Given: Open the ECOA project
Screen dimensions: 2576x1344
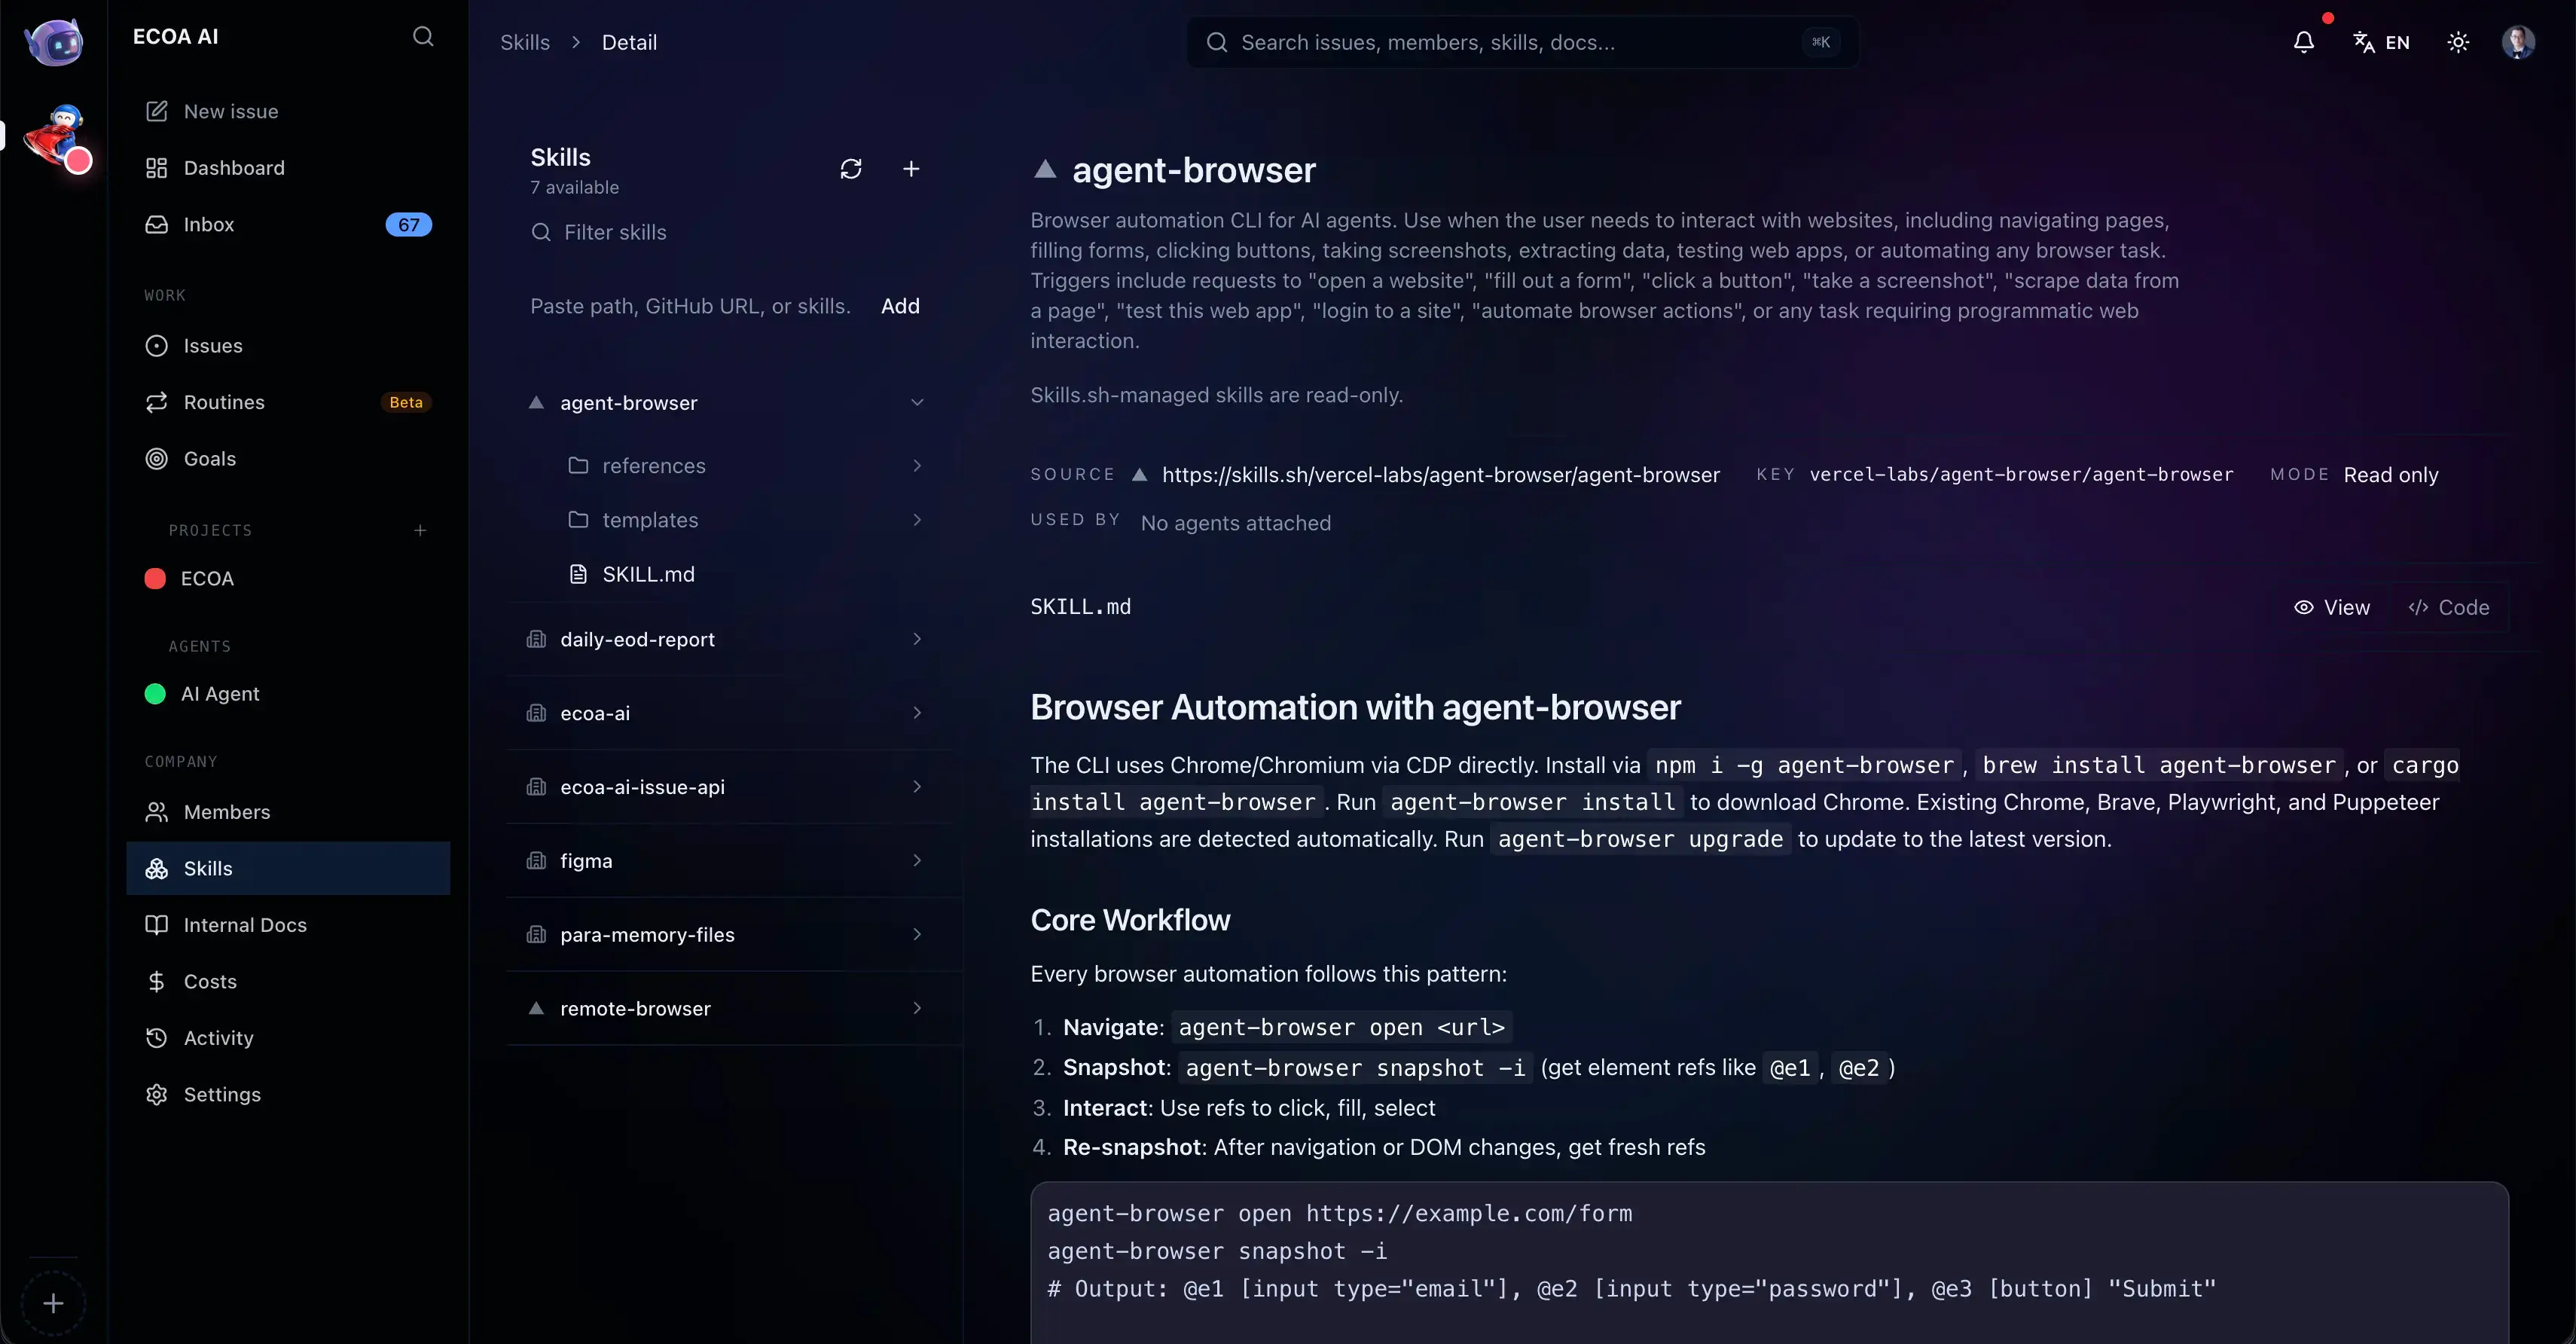Looking at the screenshot, I should tap(288, 578).
